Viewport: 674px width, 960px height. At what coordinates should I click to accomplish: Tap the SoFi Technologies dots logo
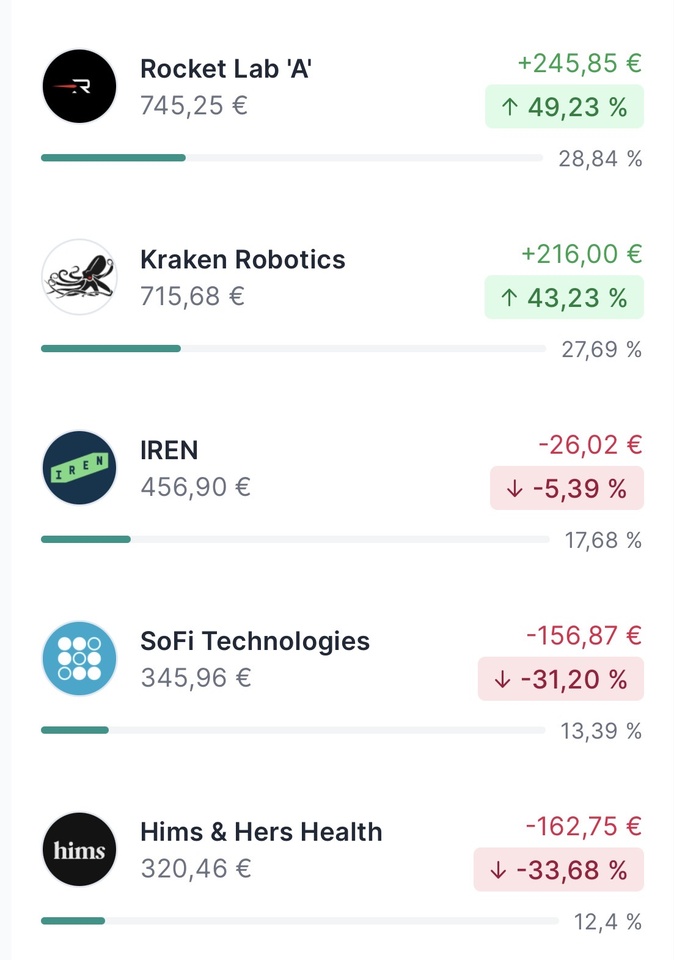pos(79,659)
